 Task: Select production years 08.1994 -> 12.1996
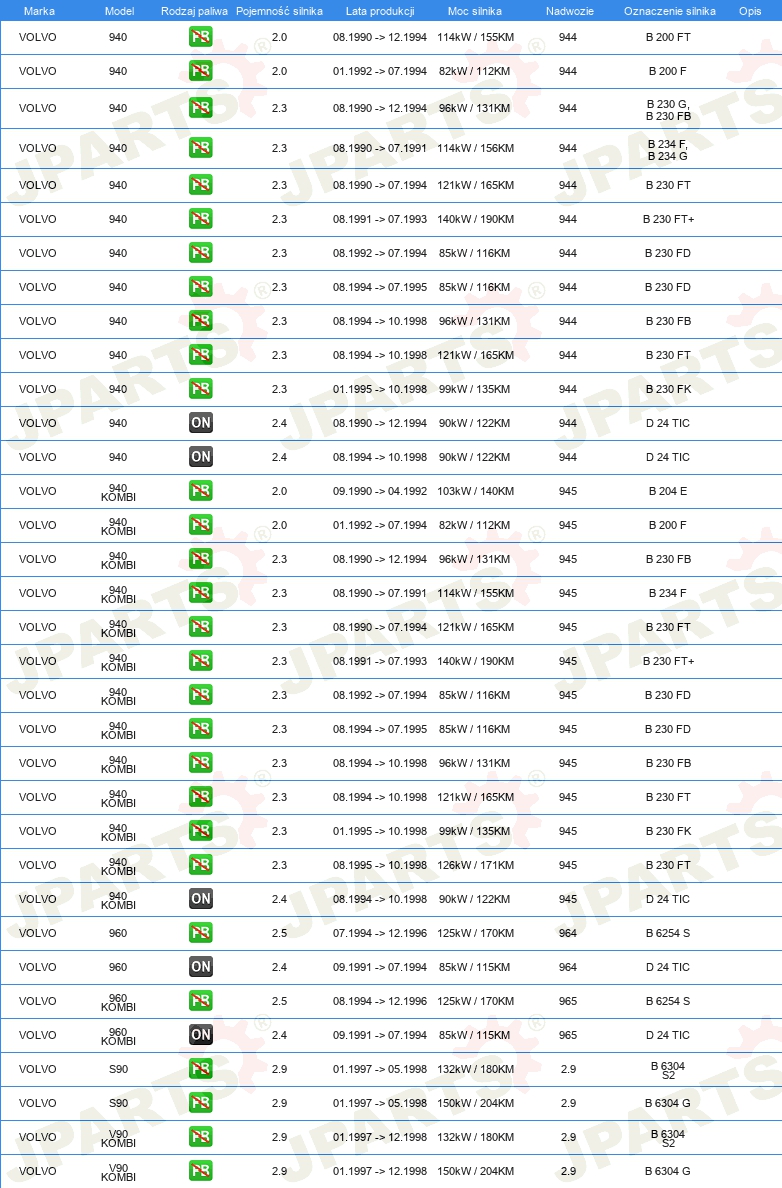coord(380,1001)
